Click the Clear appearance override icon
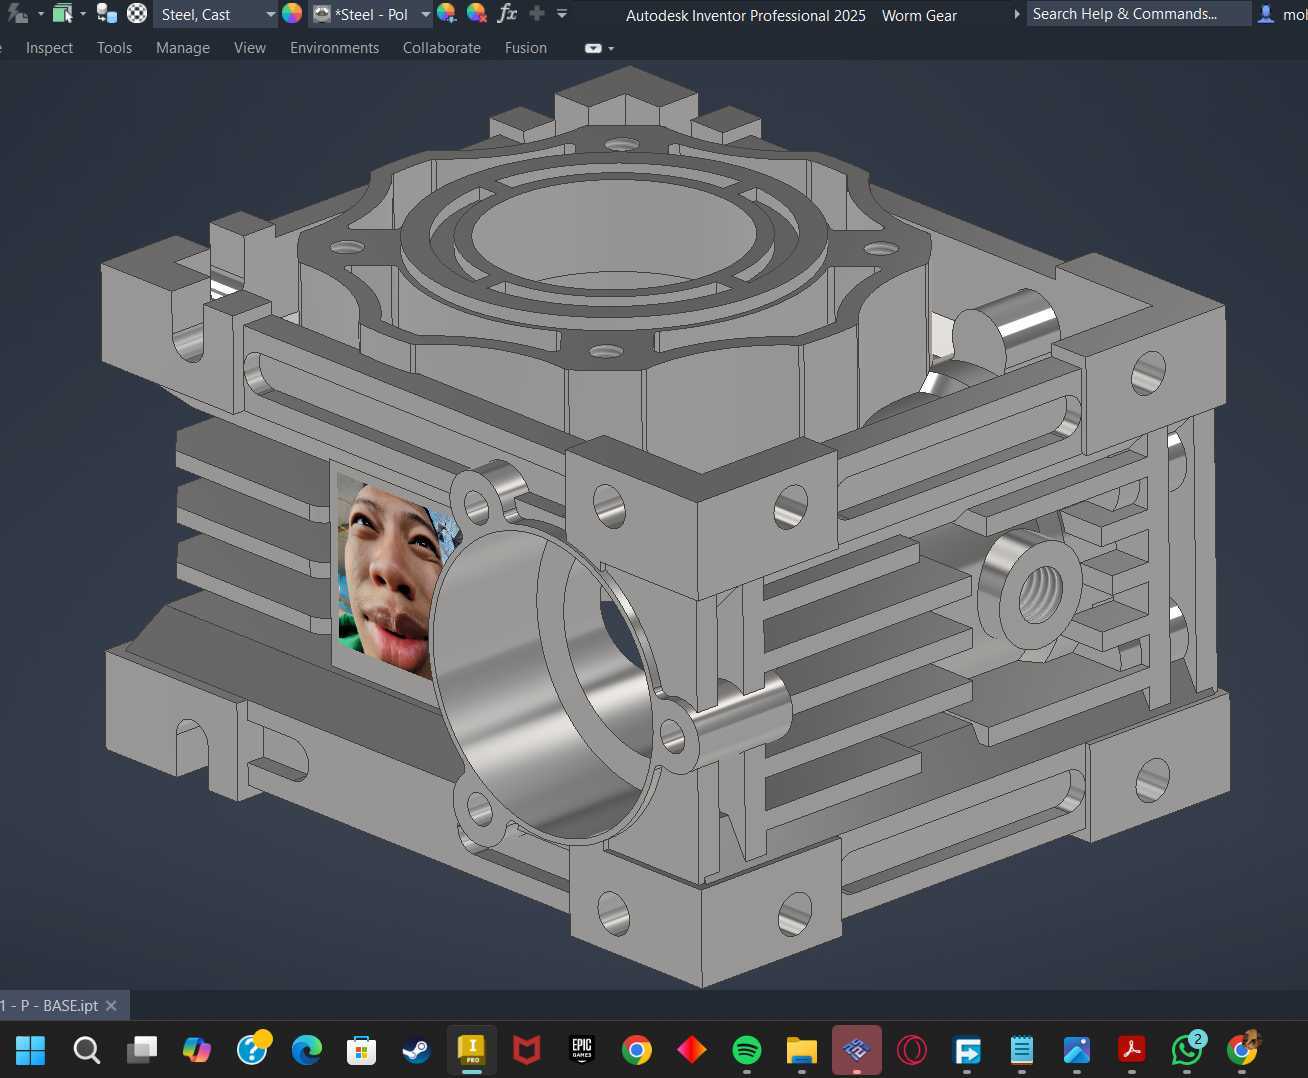The height and width of the screenshot is (1078, 1308). 477,14
